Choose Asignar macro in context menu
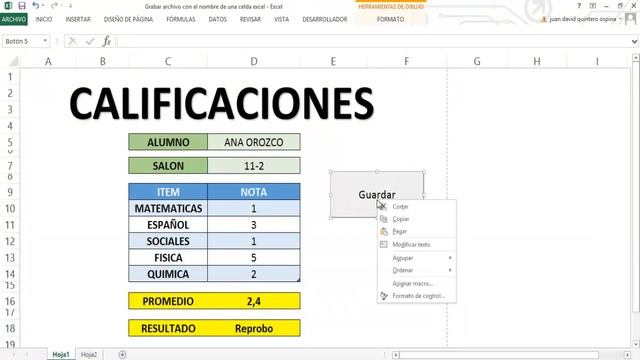This screenshot has width=640, height=360. tap(416, 283)
